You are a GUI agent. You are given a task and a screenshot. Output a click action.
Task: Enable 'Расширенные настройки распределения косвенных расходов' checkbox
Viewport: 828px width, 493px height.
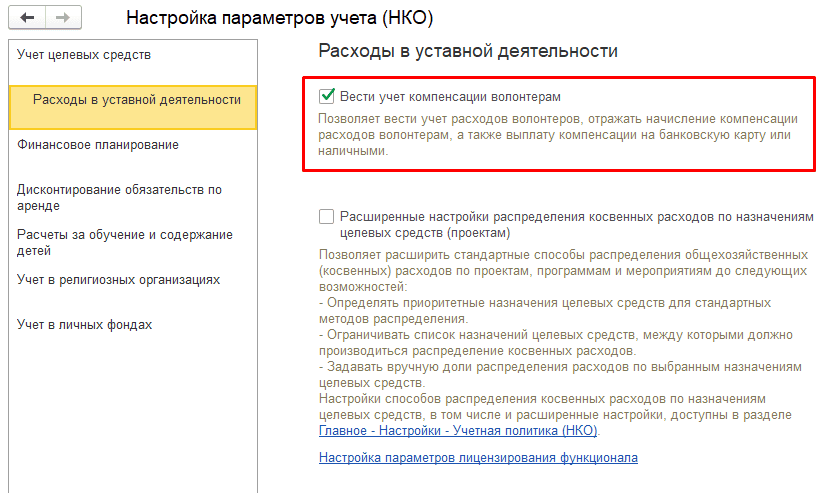point(326,216)
